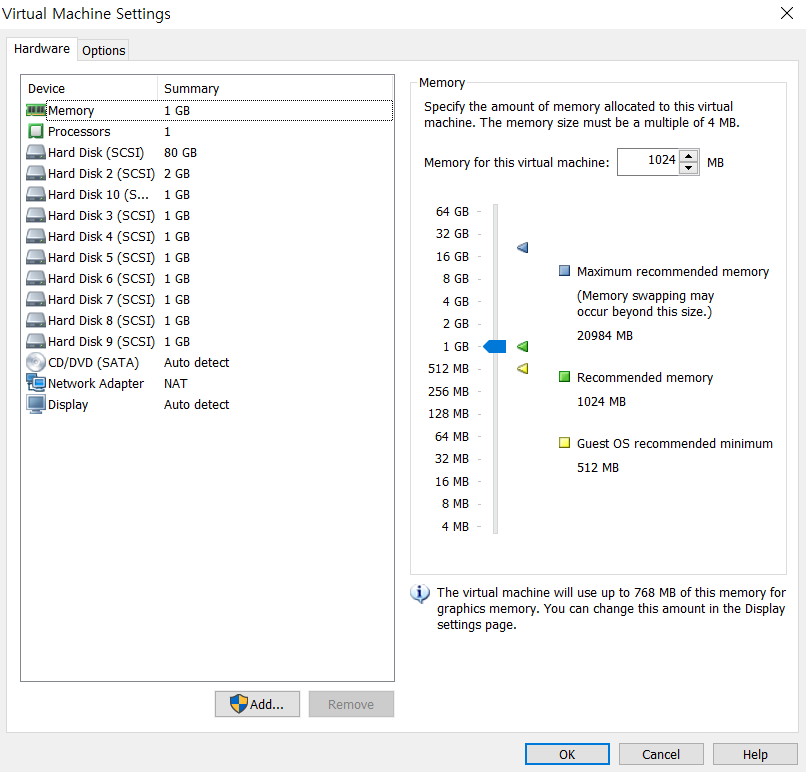Image resolution: width=806 pixels, height=772 pixels.
Task: Click the green Recommended memory legend square
Action: (x=564, y=377)
